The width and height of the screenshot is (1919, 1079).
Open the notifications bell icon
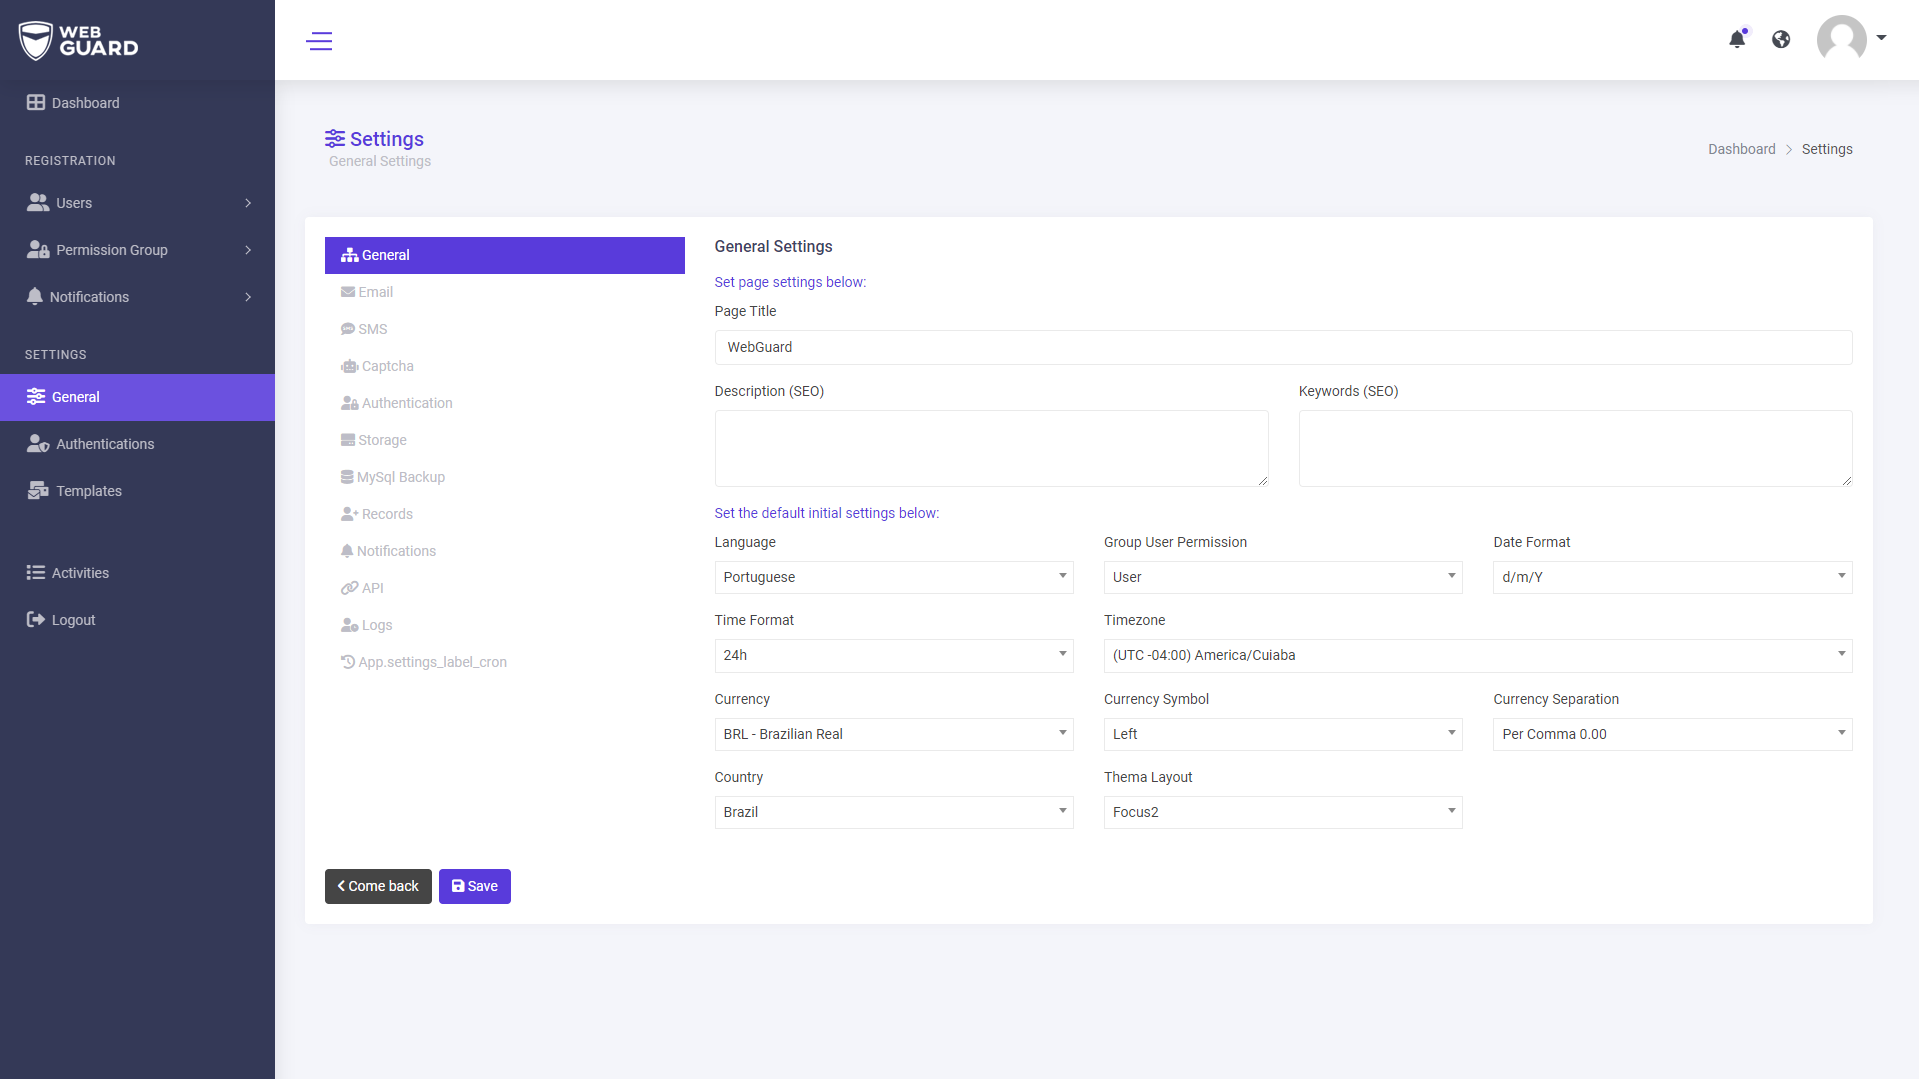pyautogui.click(x=1737, y=39)
